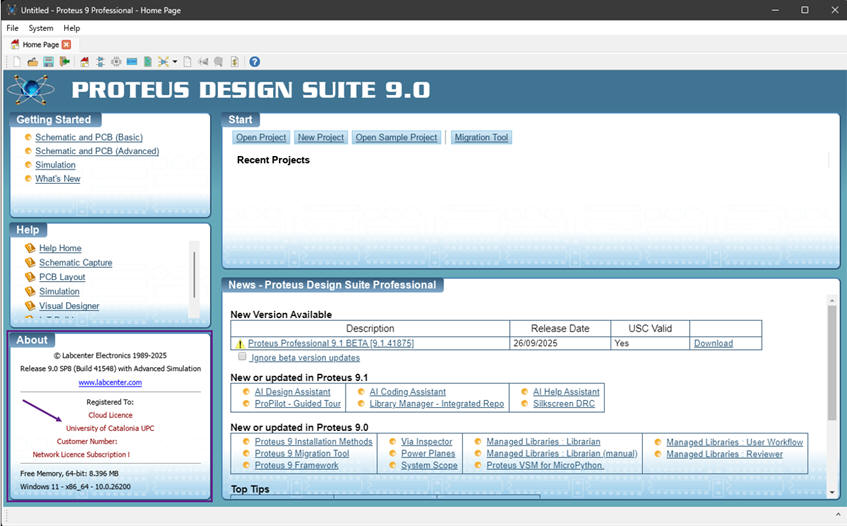The height and width of the screenshot is (526, 847).
Task: Open Simulation link under Getting Started
Action: pos(56,165)
